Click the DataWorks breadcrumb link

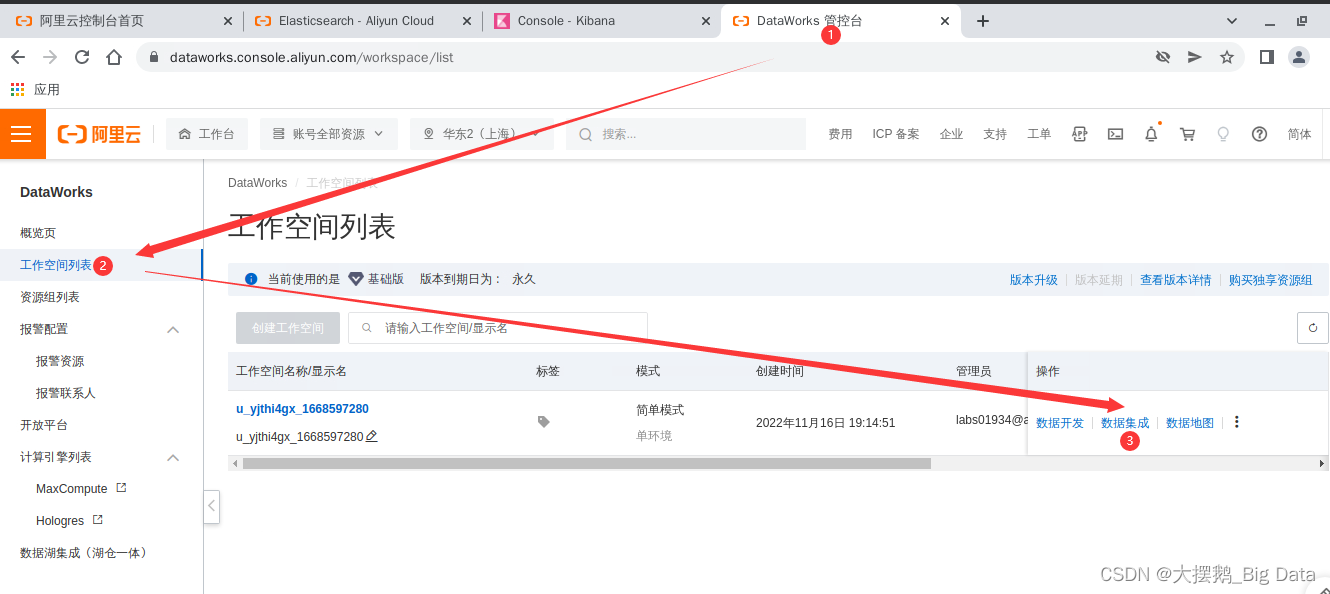point(257,183)
